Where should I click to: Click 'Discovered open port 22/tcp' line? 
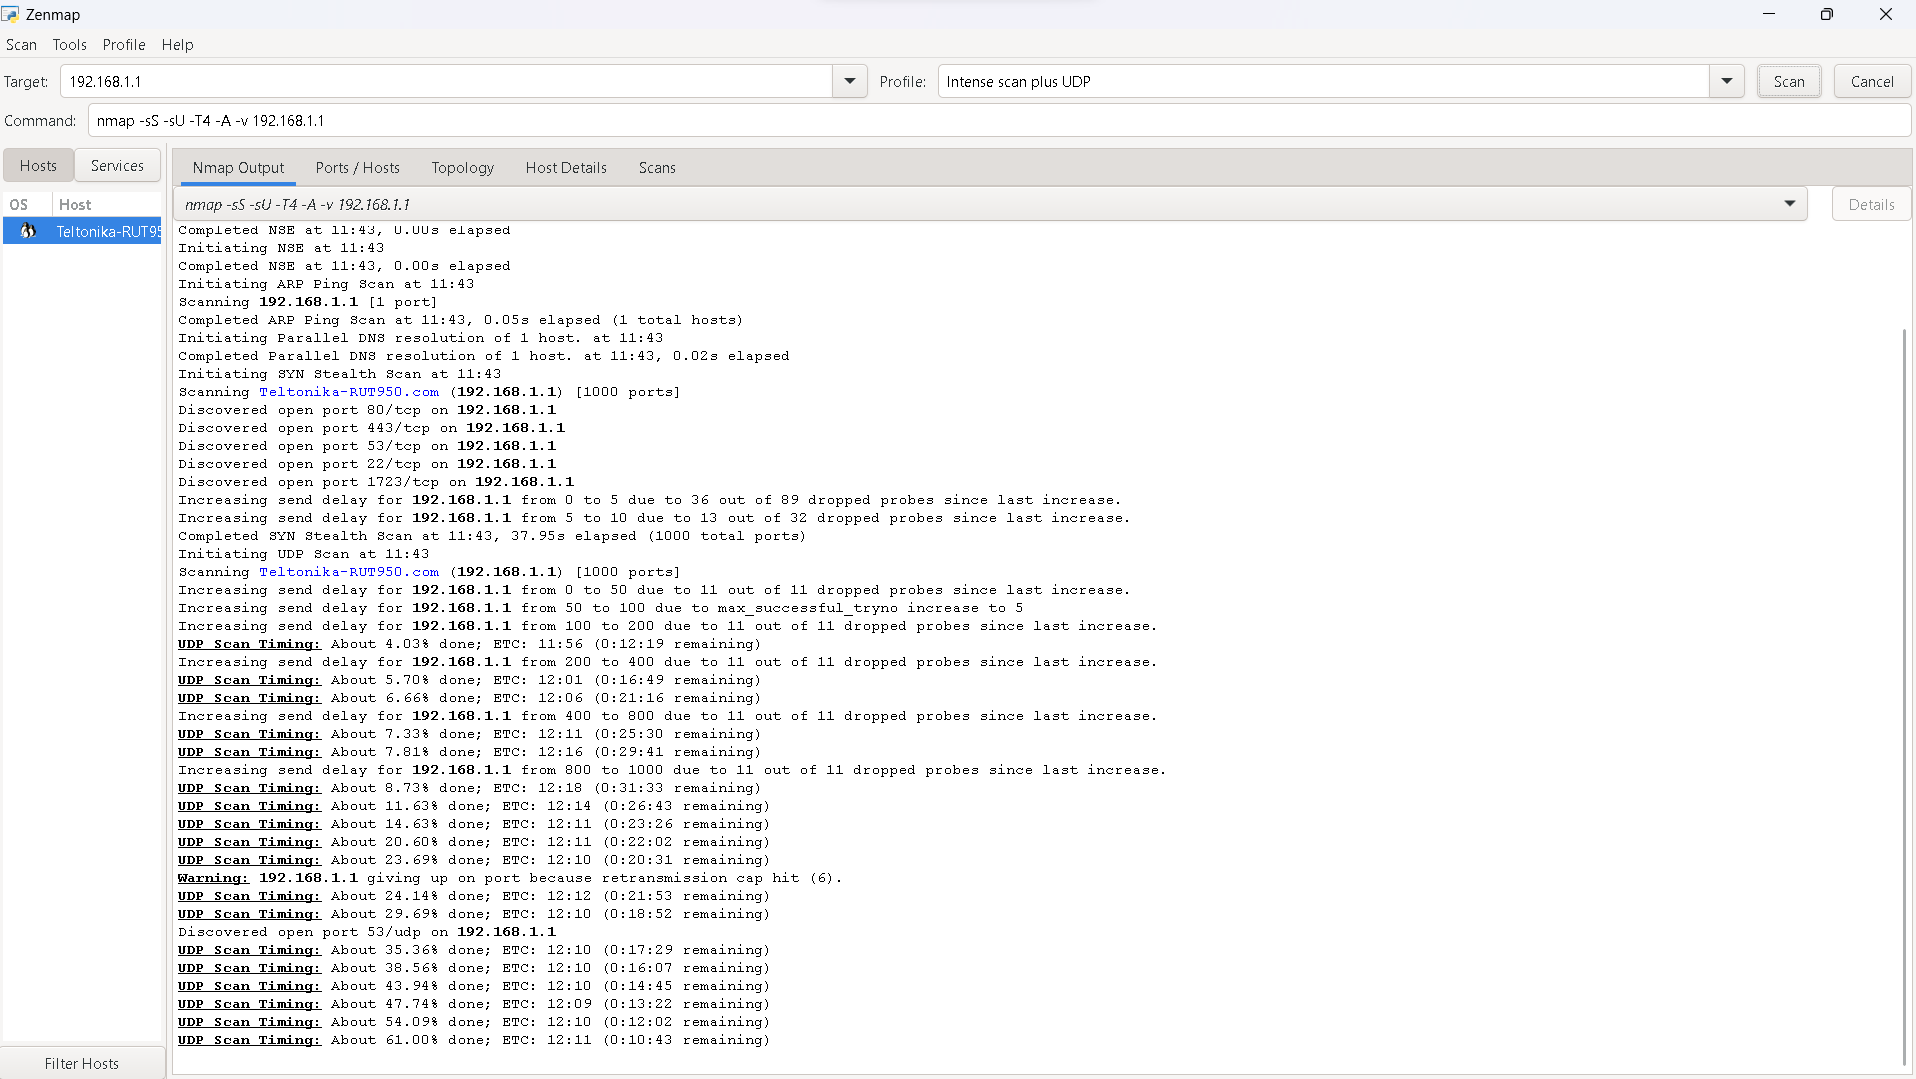point(367,464)
